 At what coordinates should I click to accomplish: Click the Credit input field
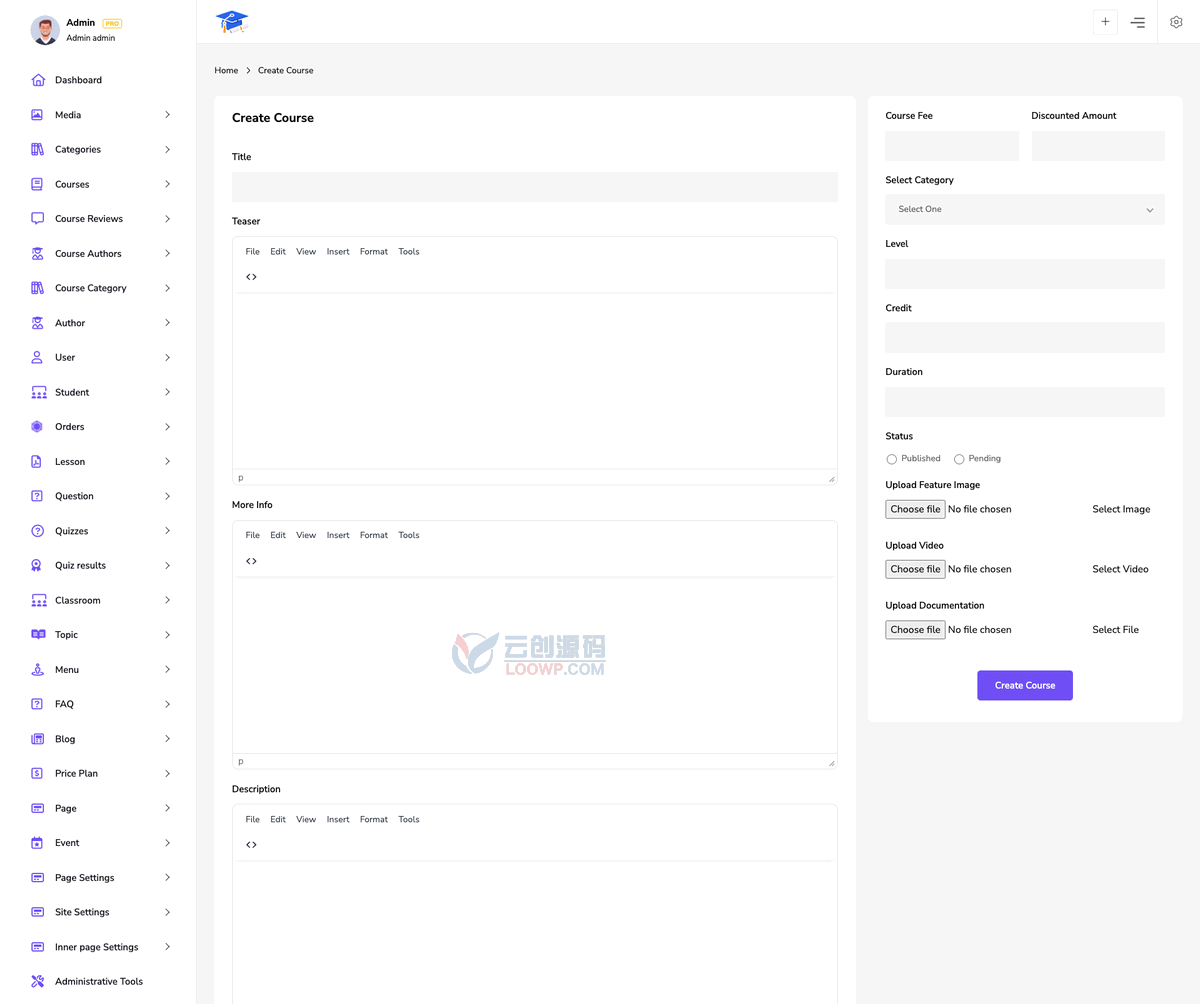[1025, 338]
